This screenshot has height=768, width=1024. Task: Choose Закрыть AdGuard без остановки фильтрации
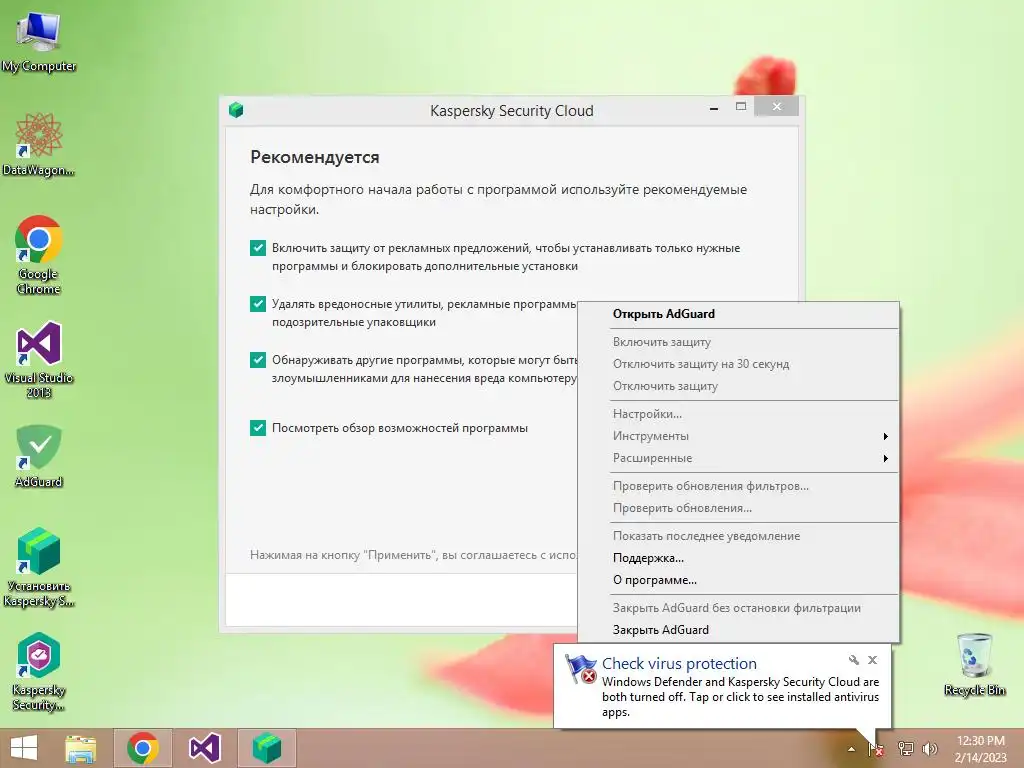[739, 609]
